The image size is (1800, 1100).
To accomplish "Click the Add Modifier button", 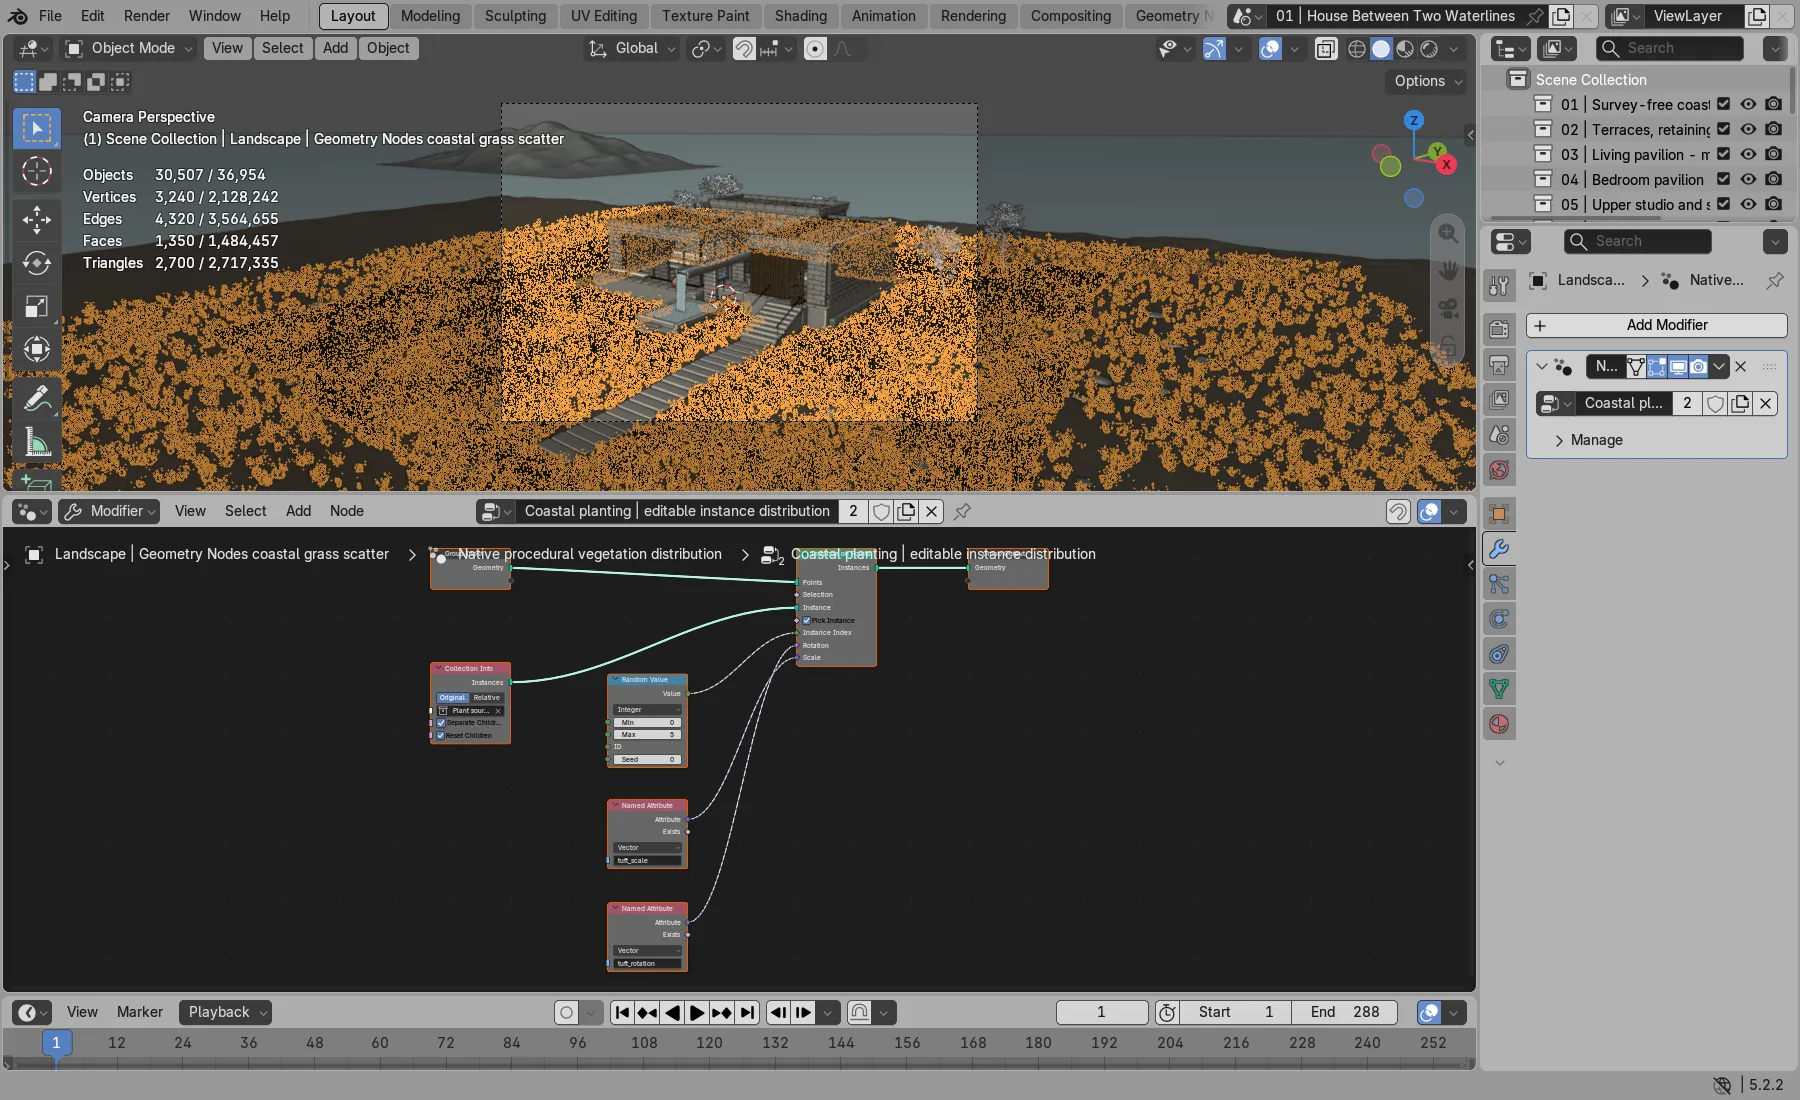I will (x=1656, y=325).
